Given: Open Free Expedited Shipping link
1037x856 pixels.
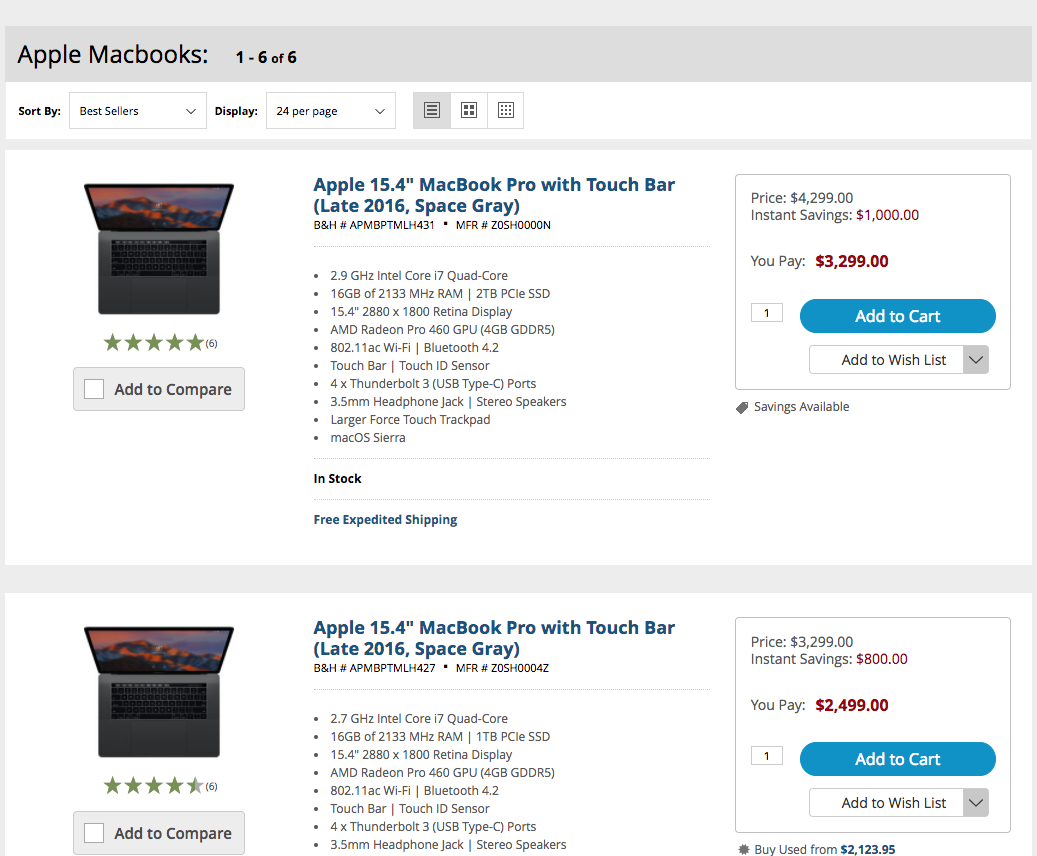Looking at the screenshot, I should tap(385, 520).
